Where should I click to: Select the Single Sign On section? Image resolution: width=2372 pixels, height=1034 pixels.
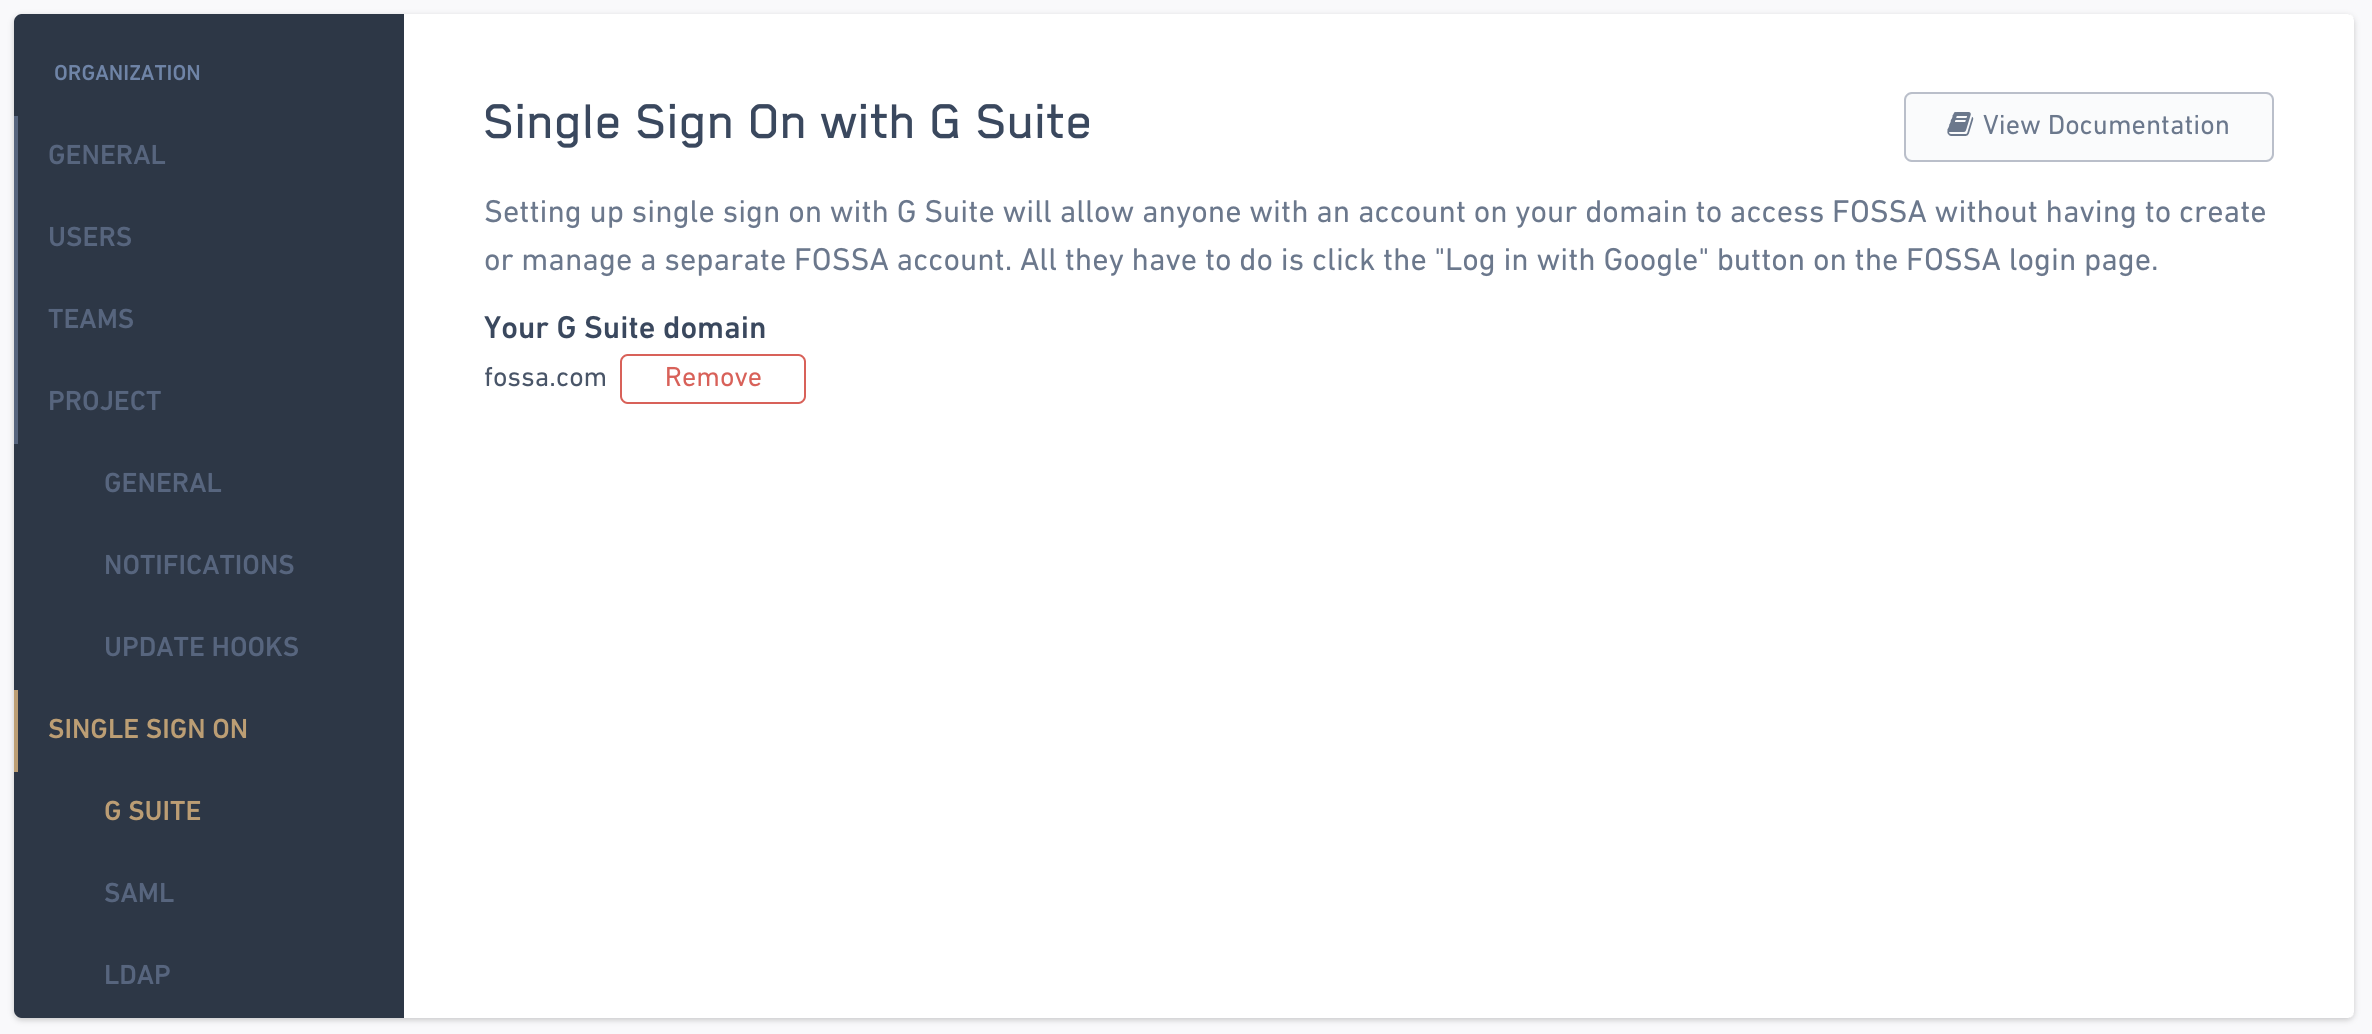tap(148, 729)
